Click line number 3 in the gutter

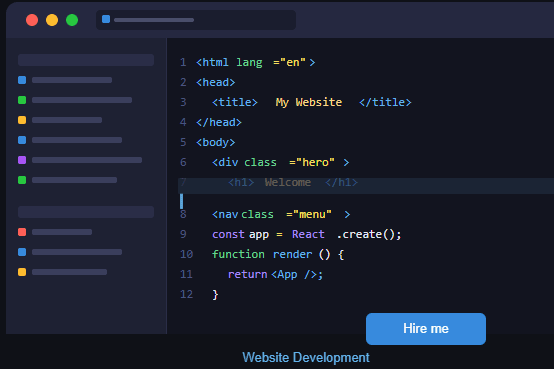(x=183, y=102)
